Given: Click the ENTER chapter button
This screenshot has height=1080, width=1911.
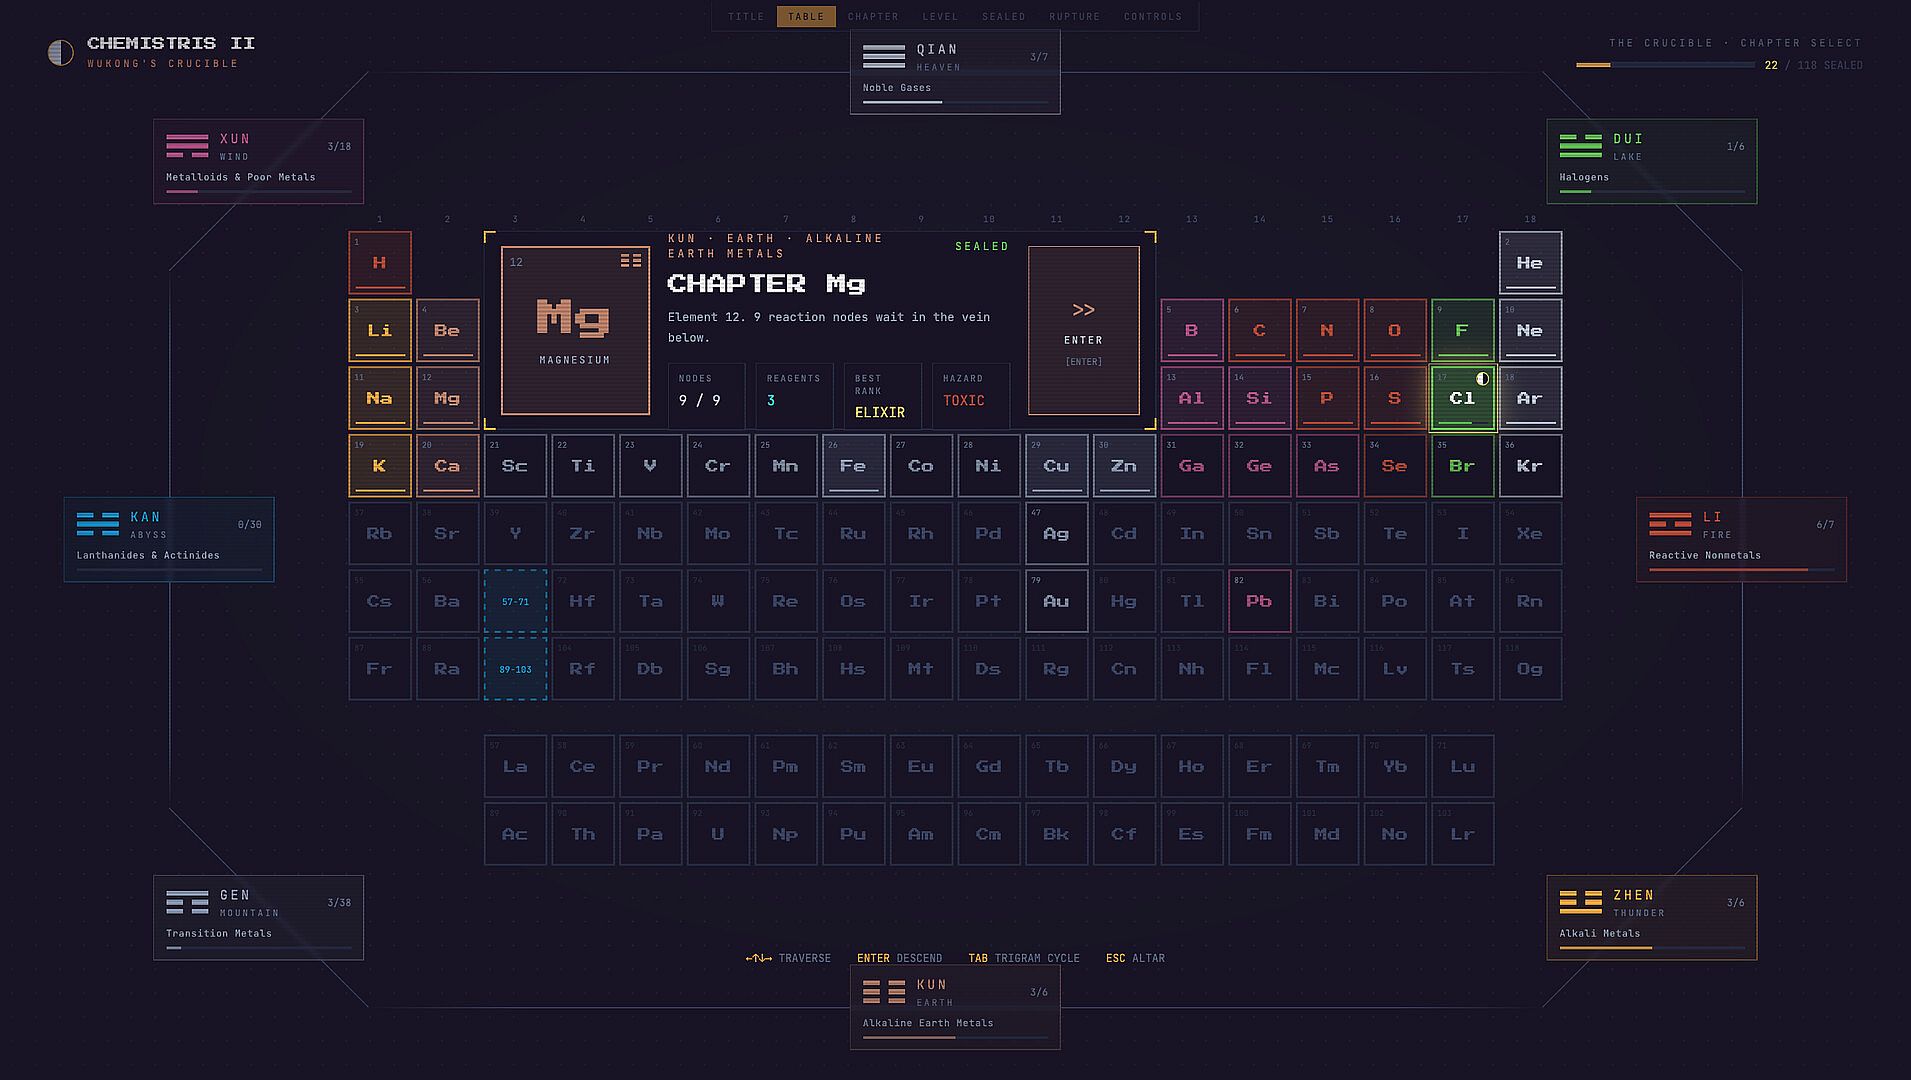Looking at the screenshot, I should click(1084, 330).
